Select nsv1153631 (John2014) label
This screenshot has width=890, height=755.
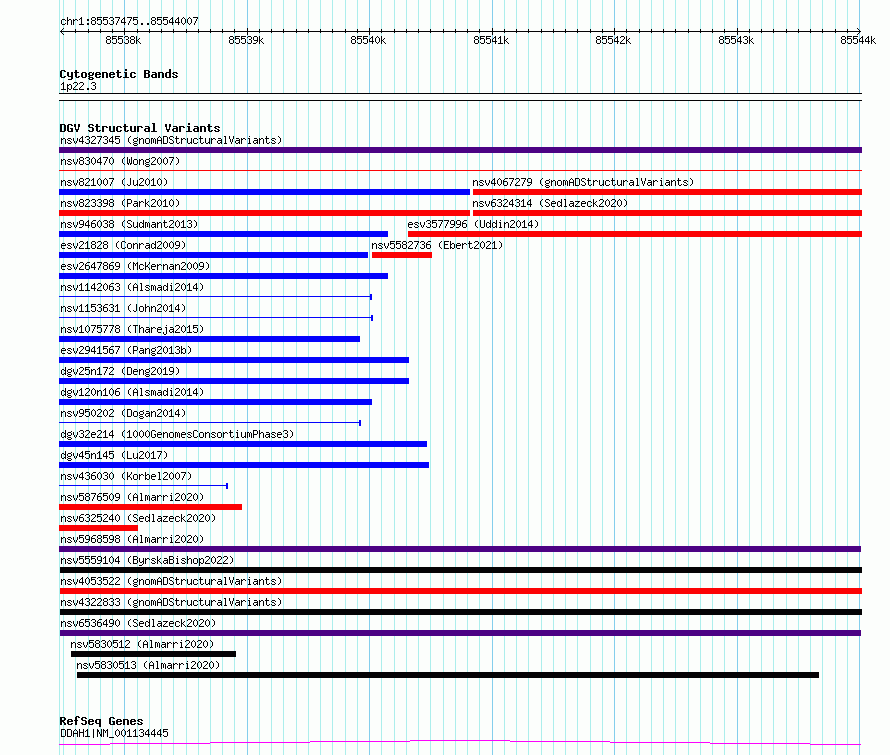click(123, 308)
